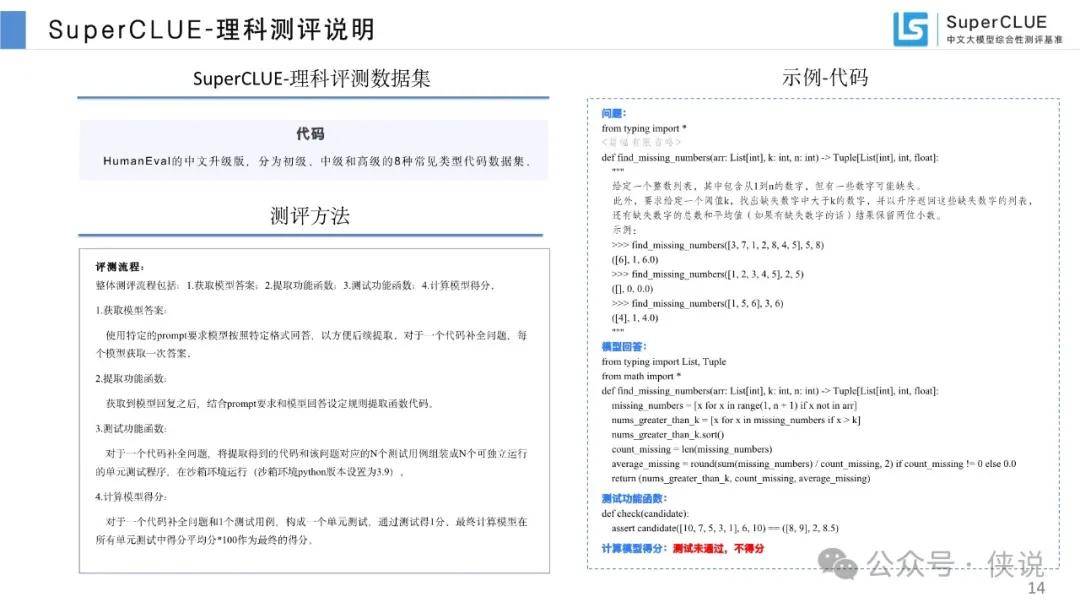
Task: Click the line 'from math import *'
Action: pos(641,376)
